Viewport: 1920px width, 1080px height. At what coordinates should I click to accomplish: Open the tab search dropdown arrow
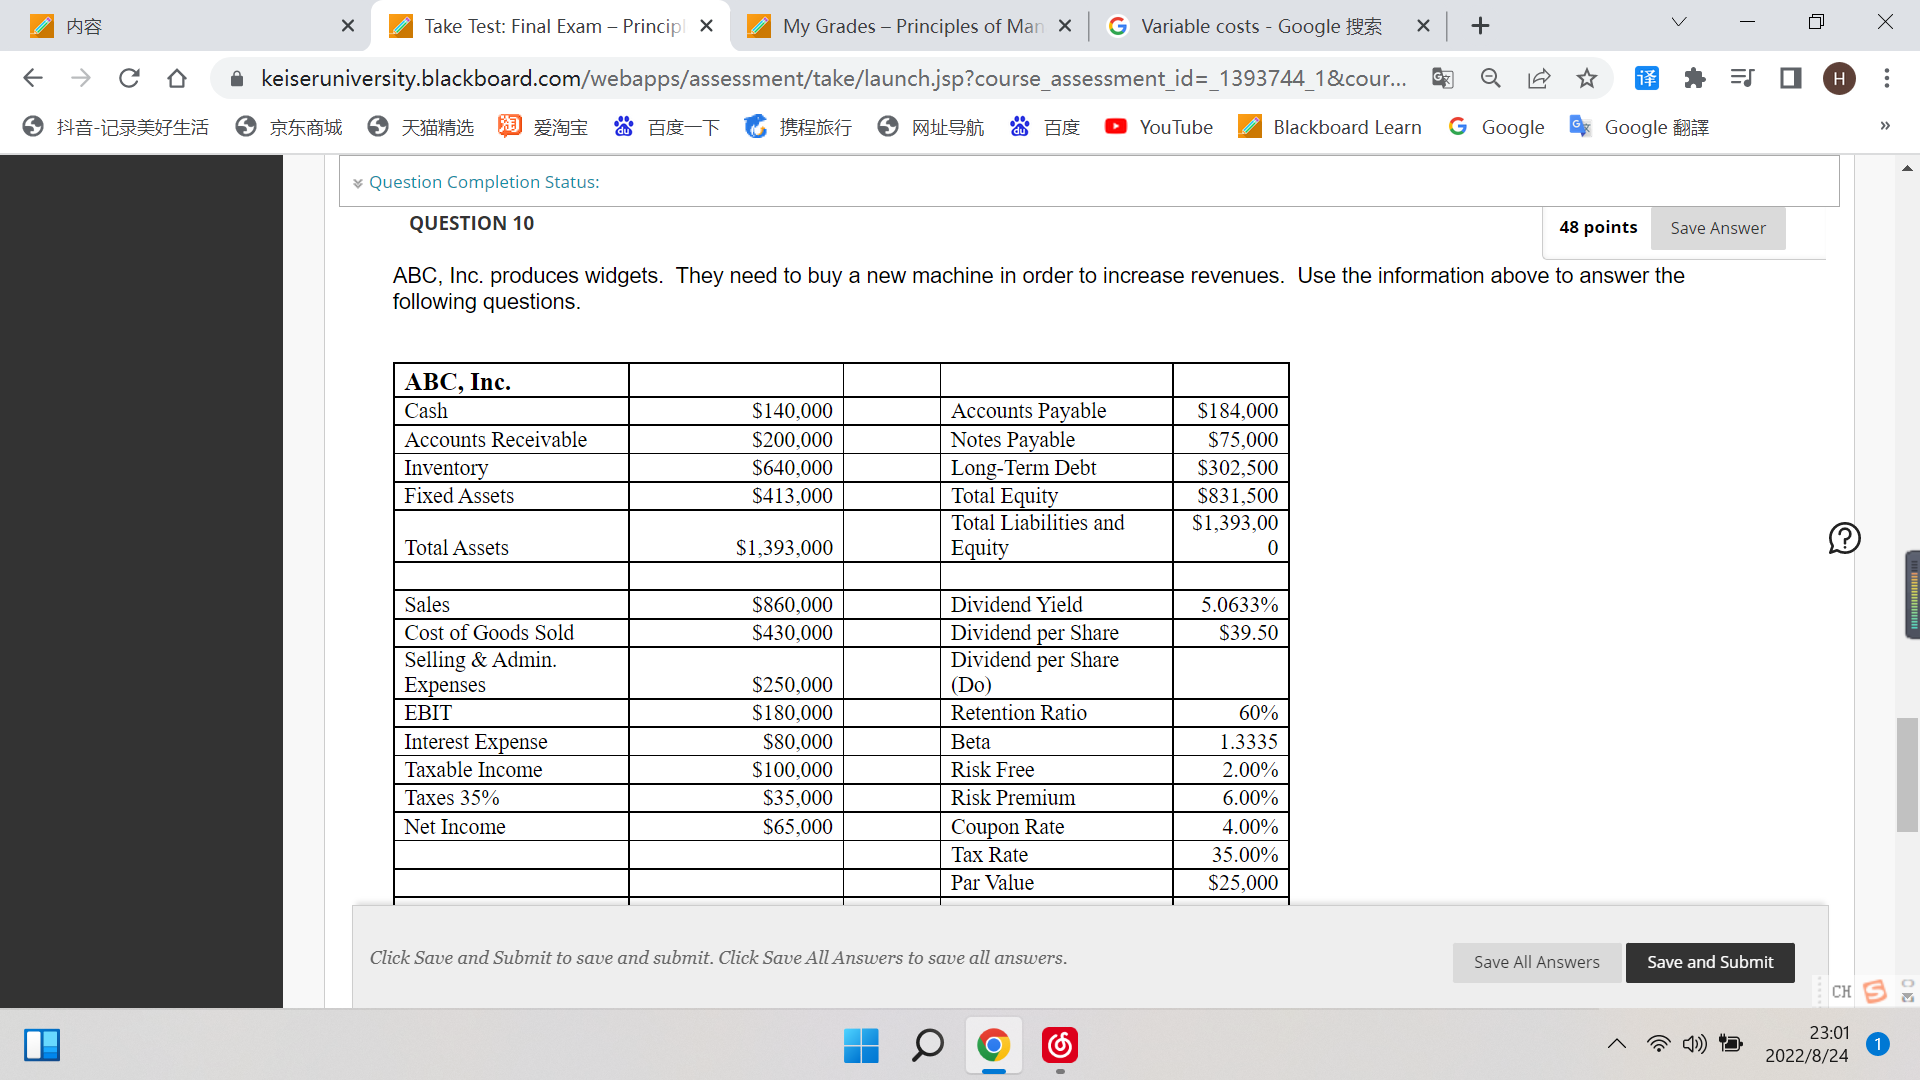[x=1679, y=22]
